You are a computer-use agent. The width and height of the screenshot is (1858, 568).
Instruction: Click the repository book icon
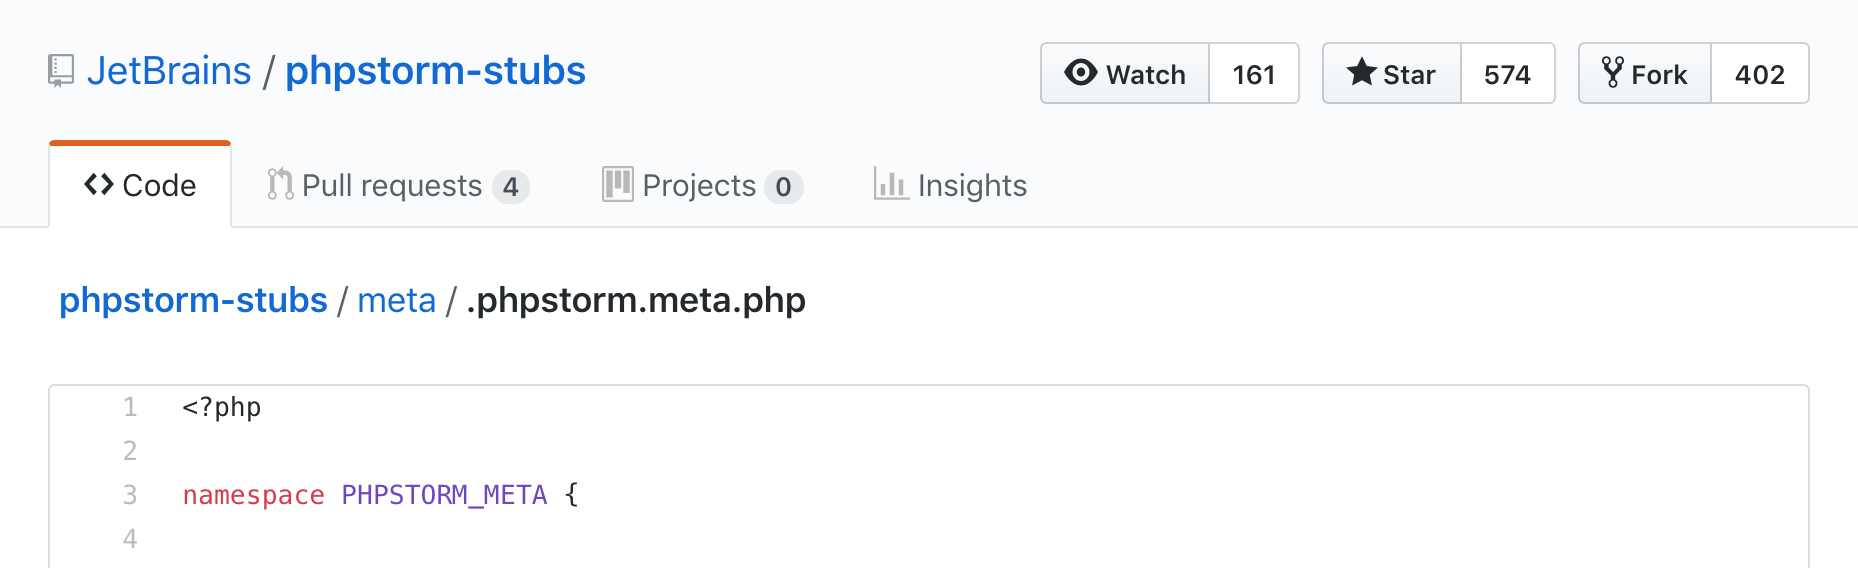tap(61, 71)
